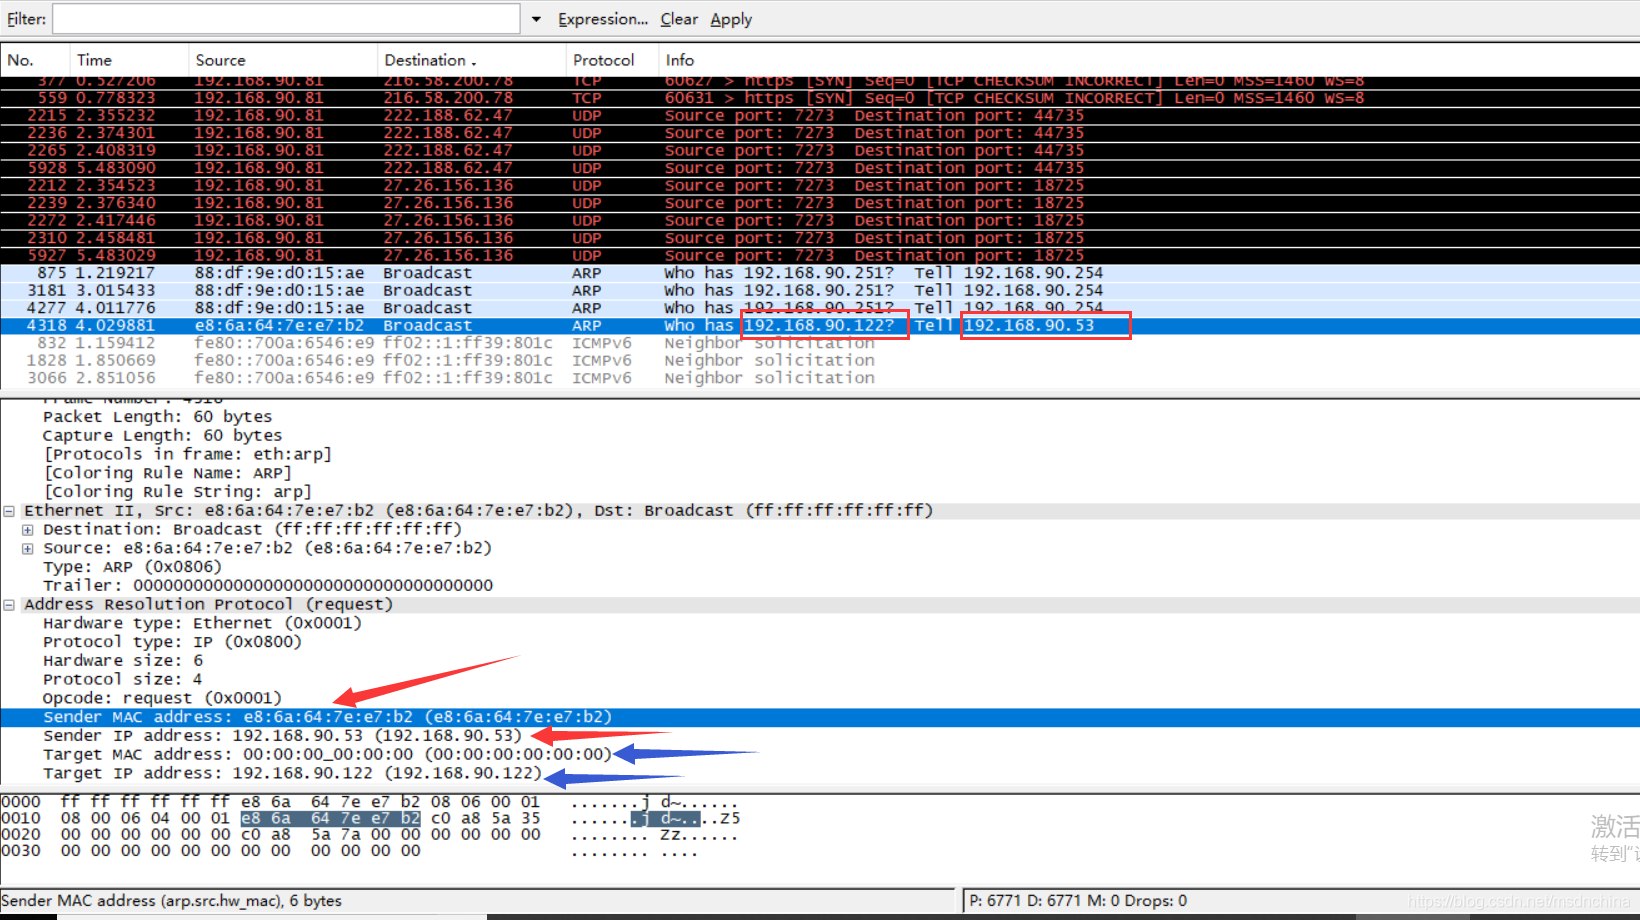Select Opcode: request (0x0001) line

click(162, 698)
